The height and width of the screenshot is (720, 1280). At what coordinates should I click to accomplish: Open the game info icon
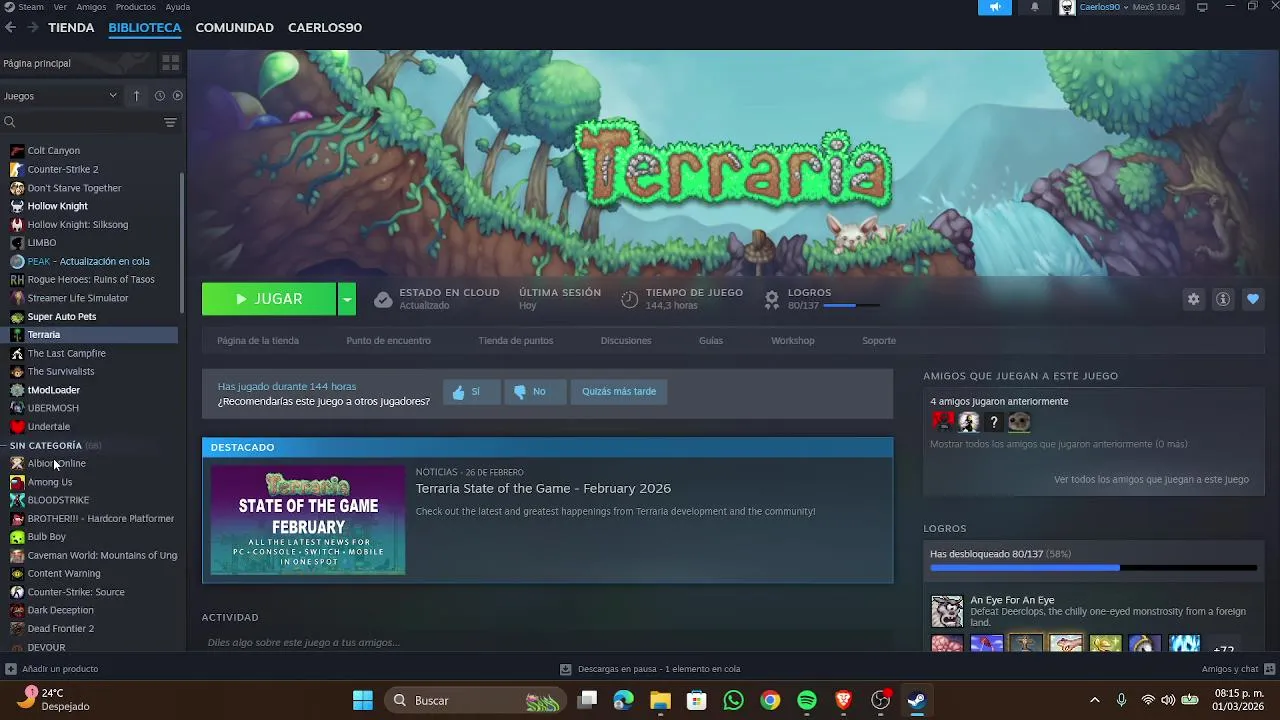[x=1223, y=299]
